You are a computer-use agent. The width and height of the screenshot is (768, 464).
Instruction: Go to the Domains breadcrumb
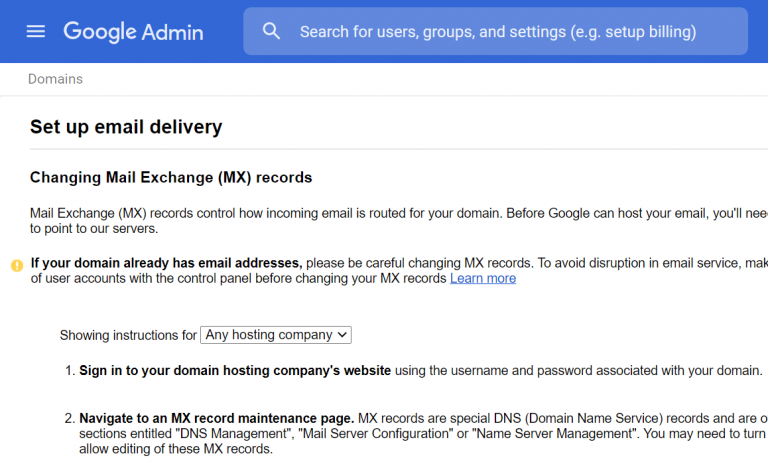pos(55,79)
